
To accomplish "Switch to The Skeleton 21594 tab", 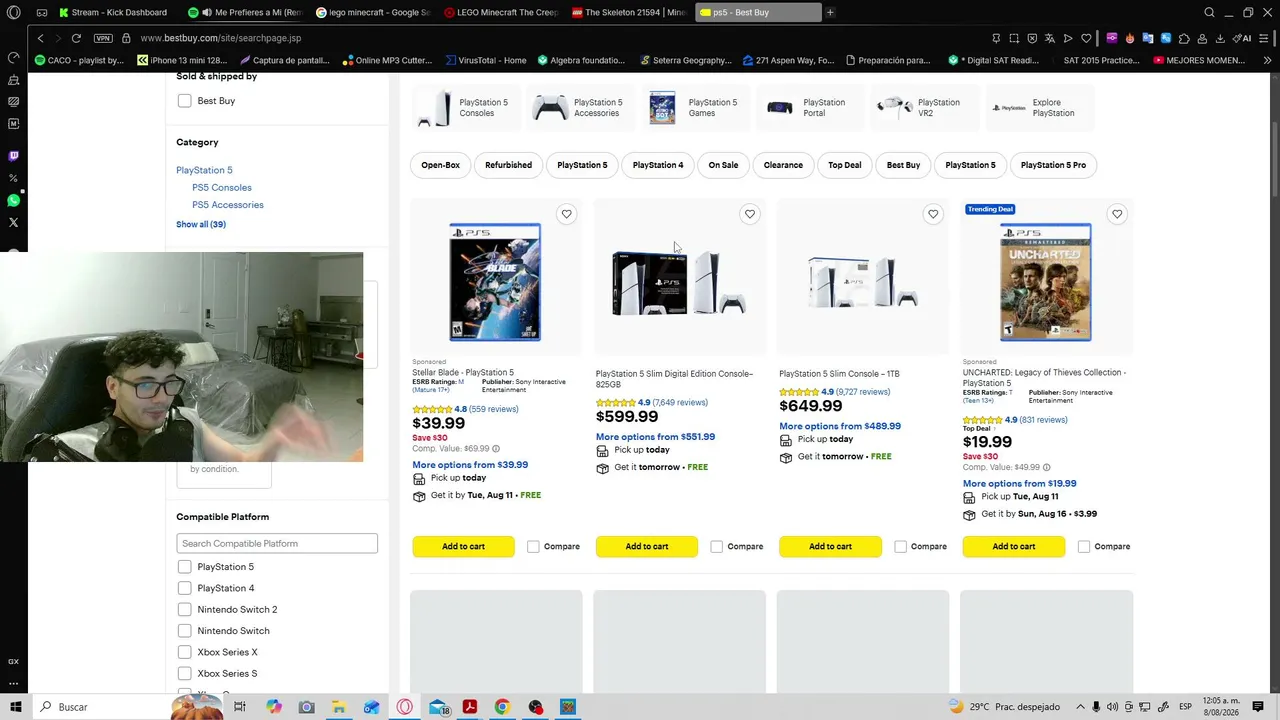I will point(630,12).
